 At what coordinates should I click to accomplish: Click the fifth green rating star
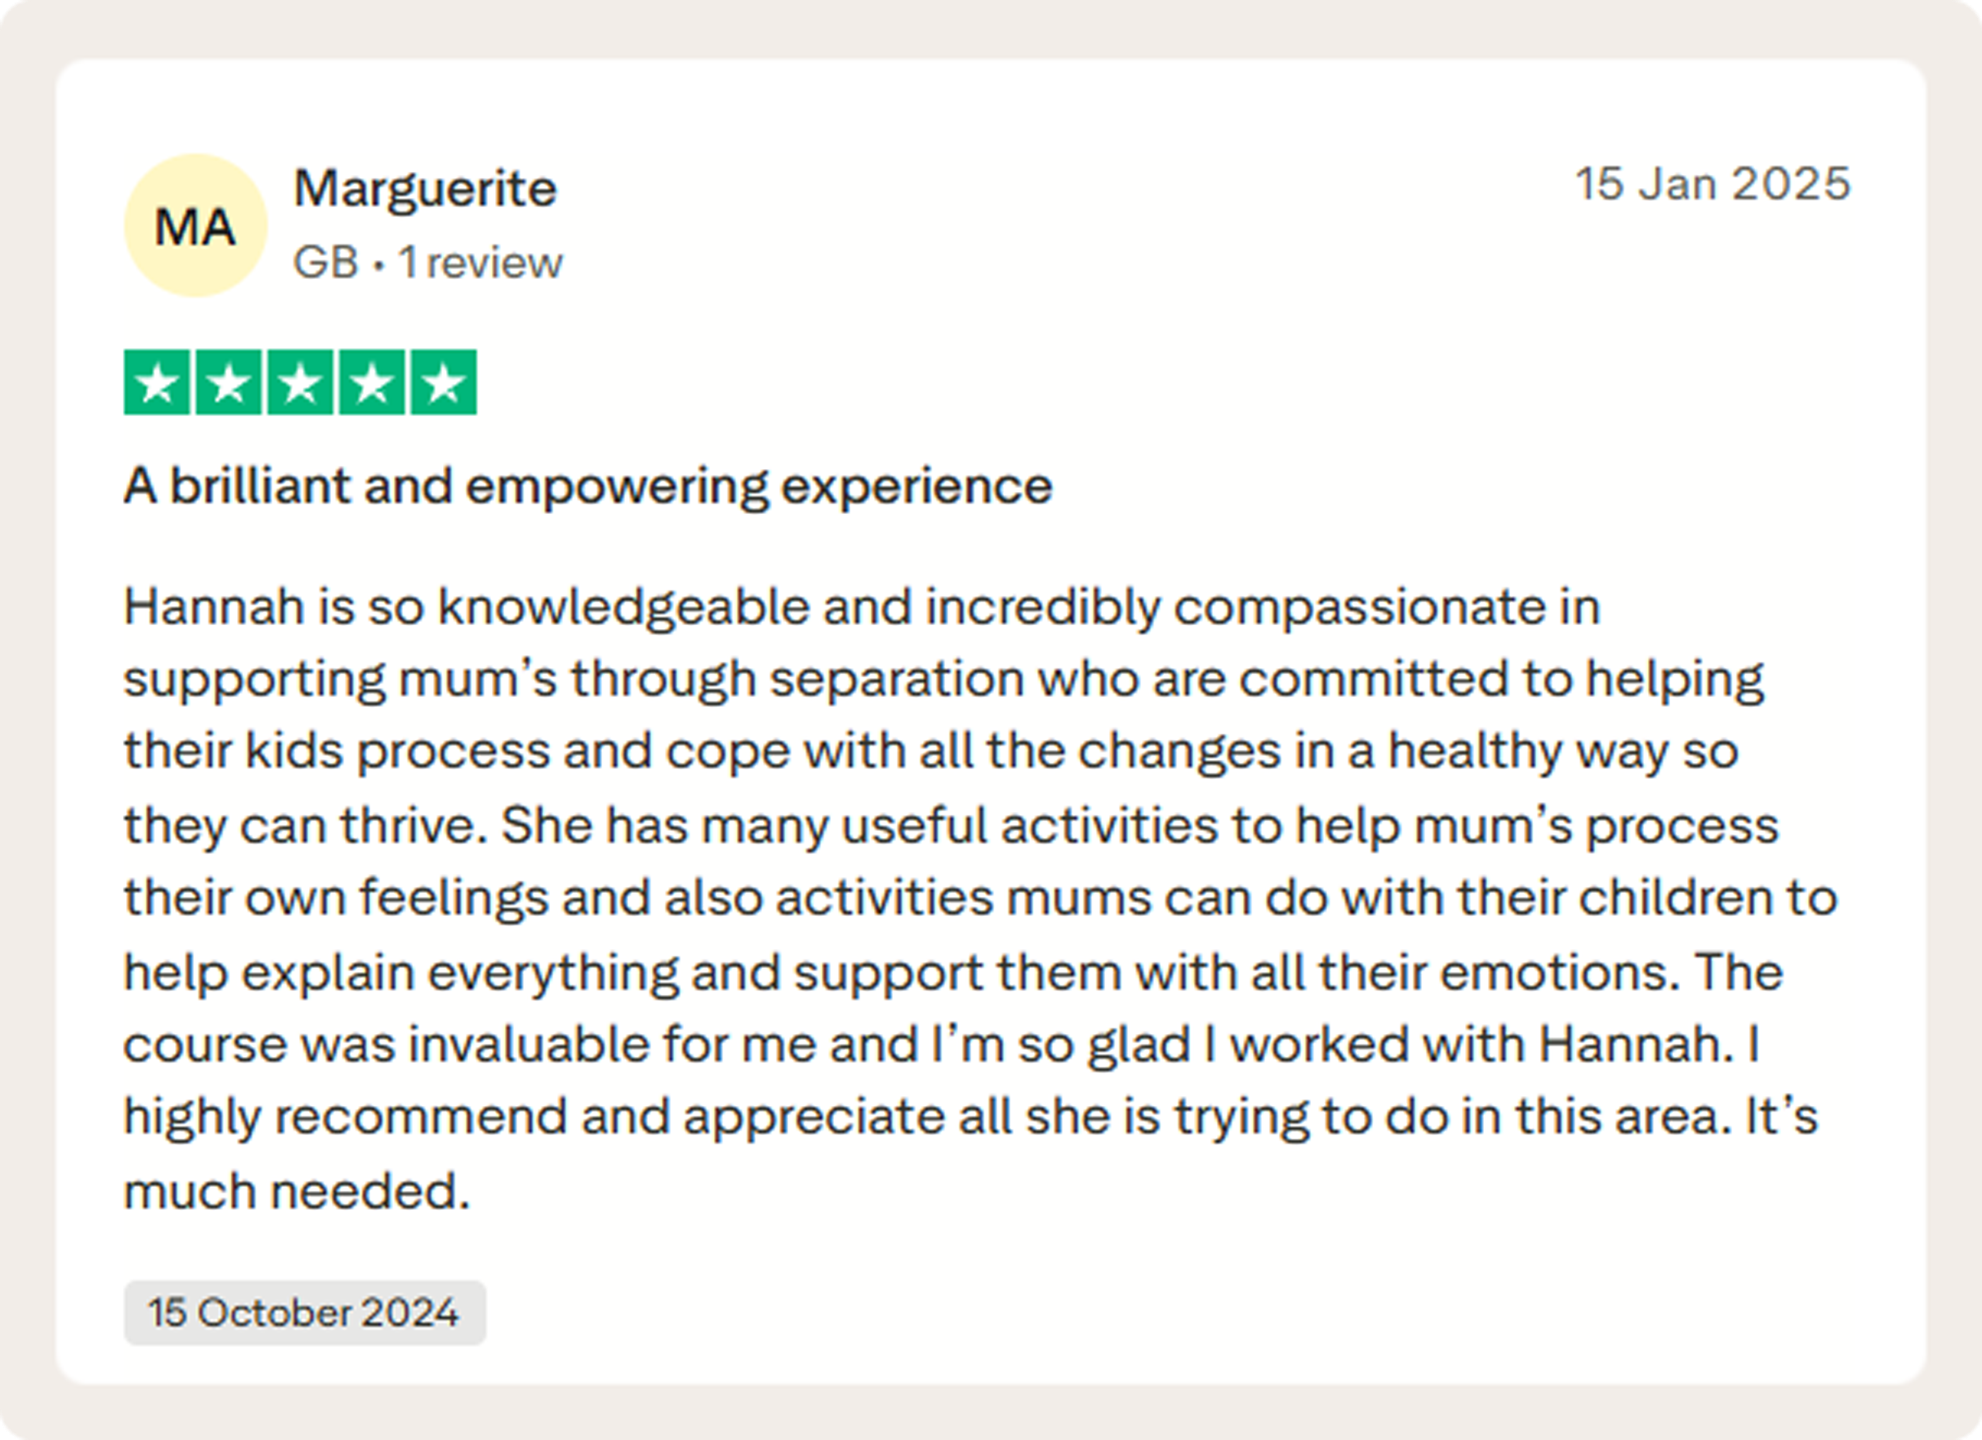click(444, 382)
